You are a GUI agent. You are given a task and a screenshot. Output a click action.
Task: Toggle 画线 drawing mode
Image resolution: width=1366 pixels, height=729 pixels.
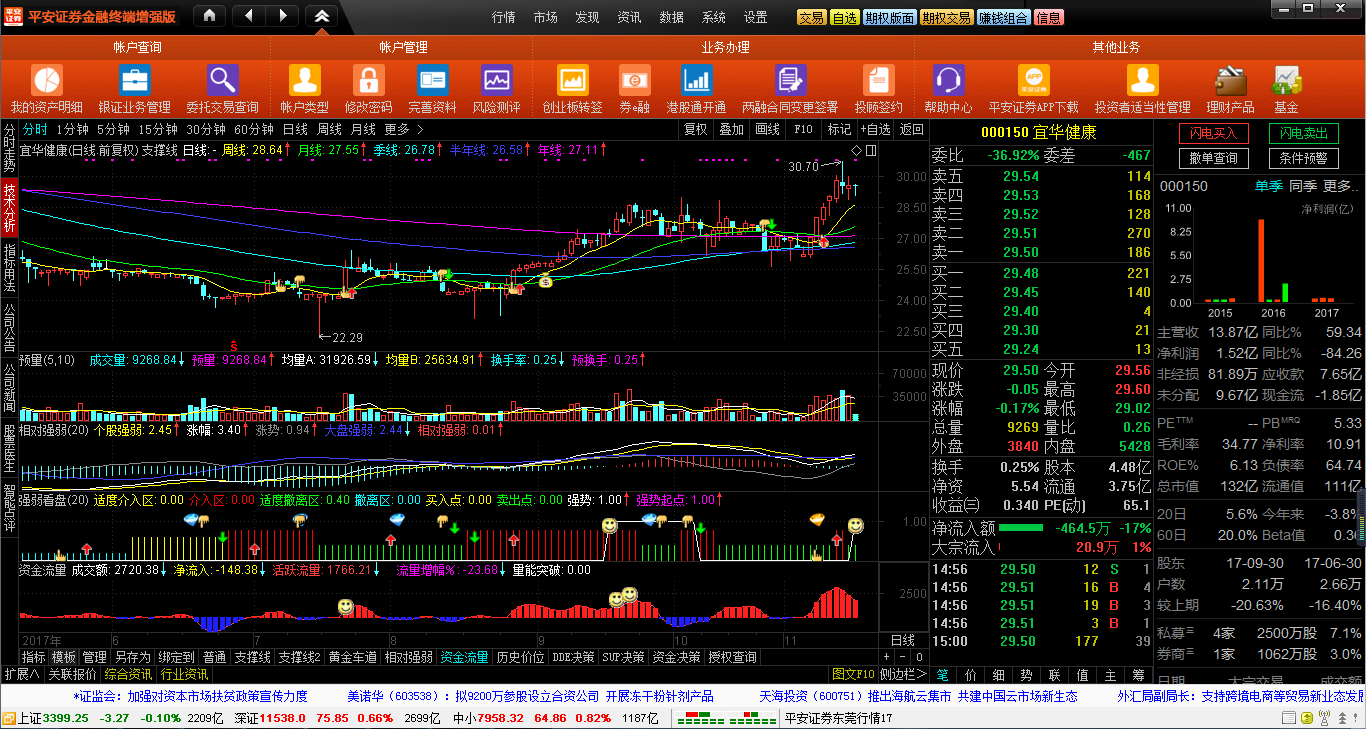(768, 129)
